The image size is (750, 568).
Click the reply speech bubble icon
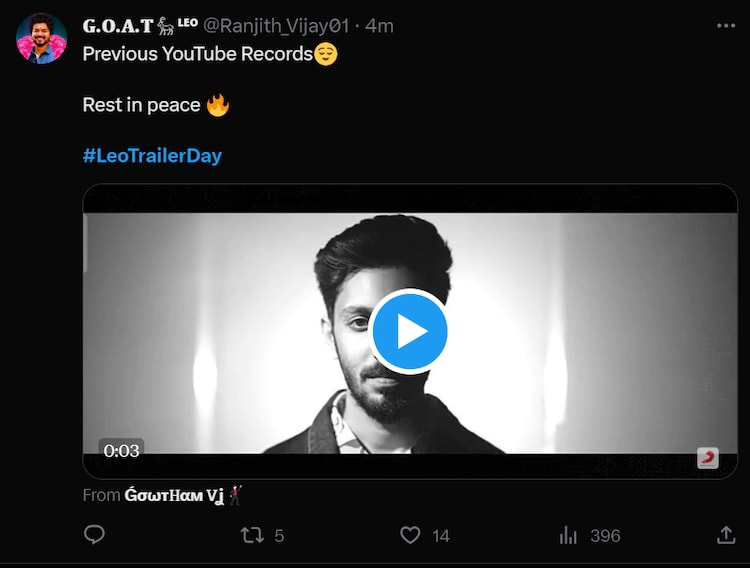pyautogui.click(x=95, y=536)
